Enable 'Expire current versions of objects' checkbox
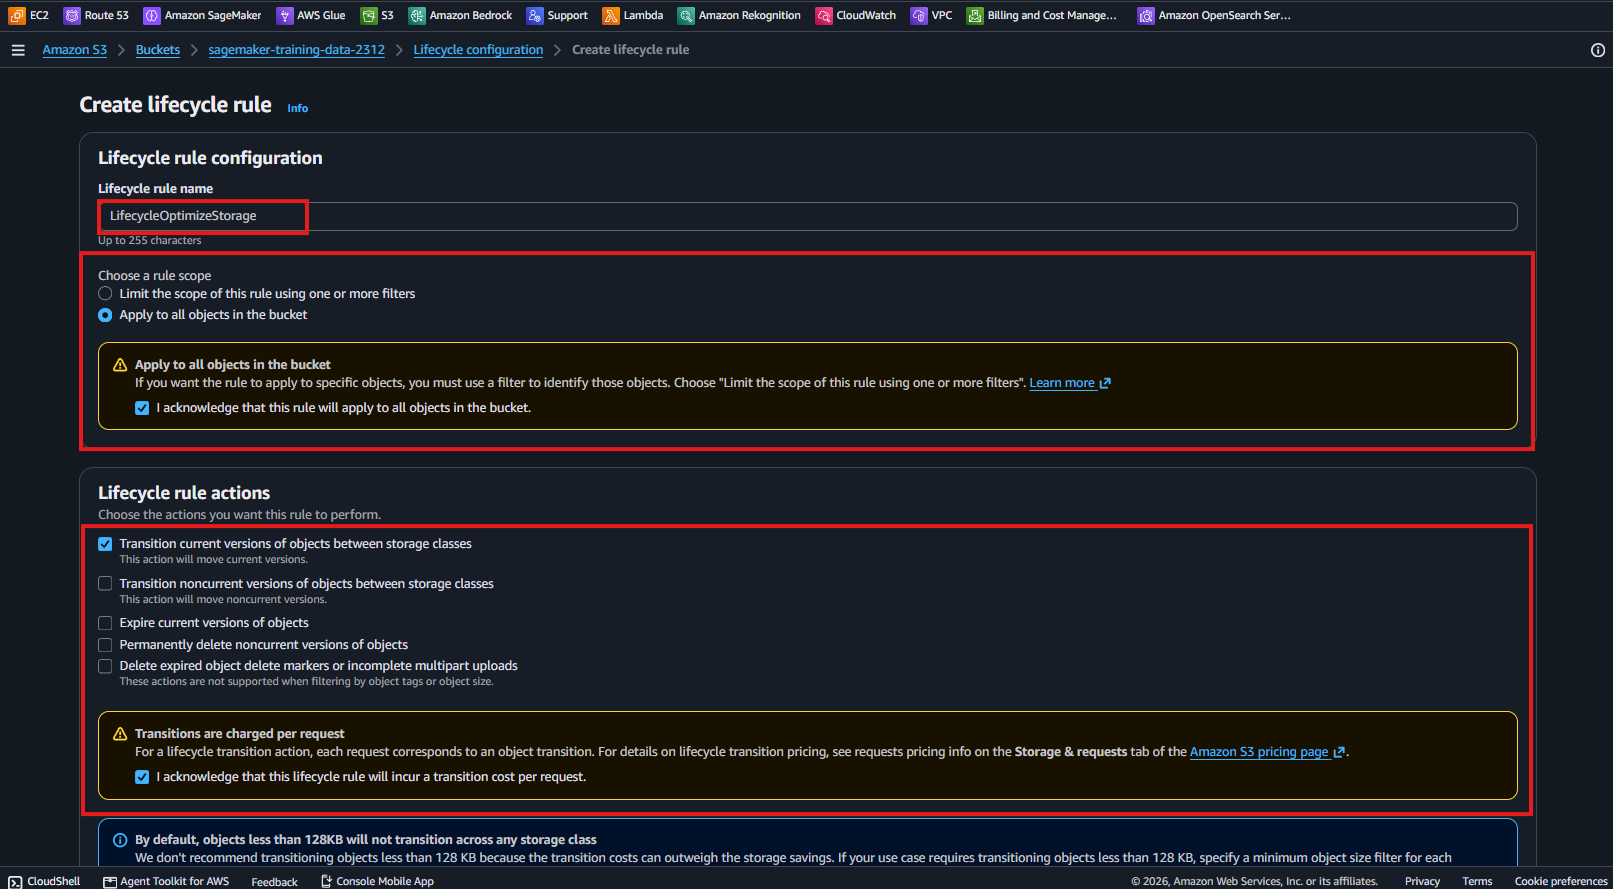Image resolution: width=1613 pixels, height=889 pixels. point(105,623)
